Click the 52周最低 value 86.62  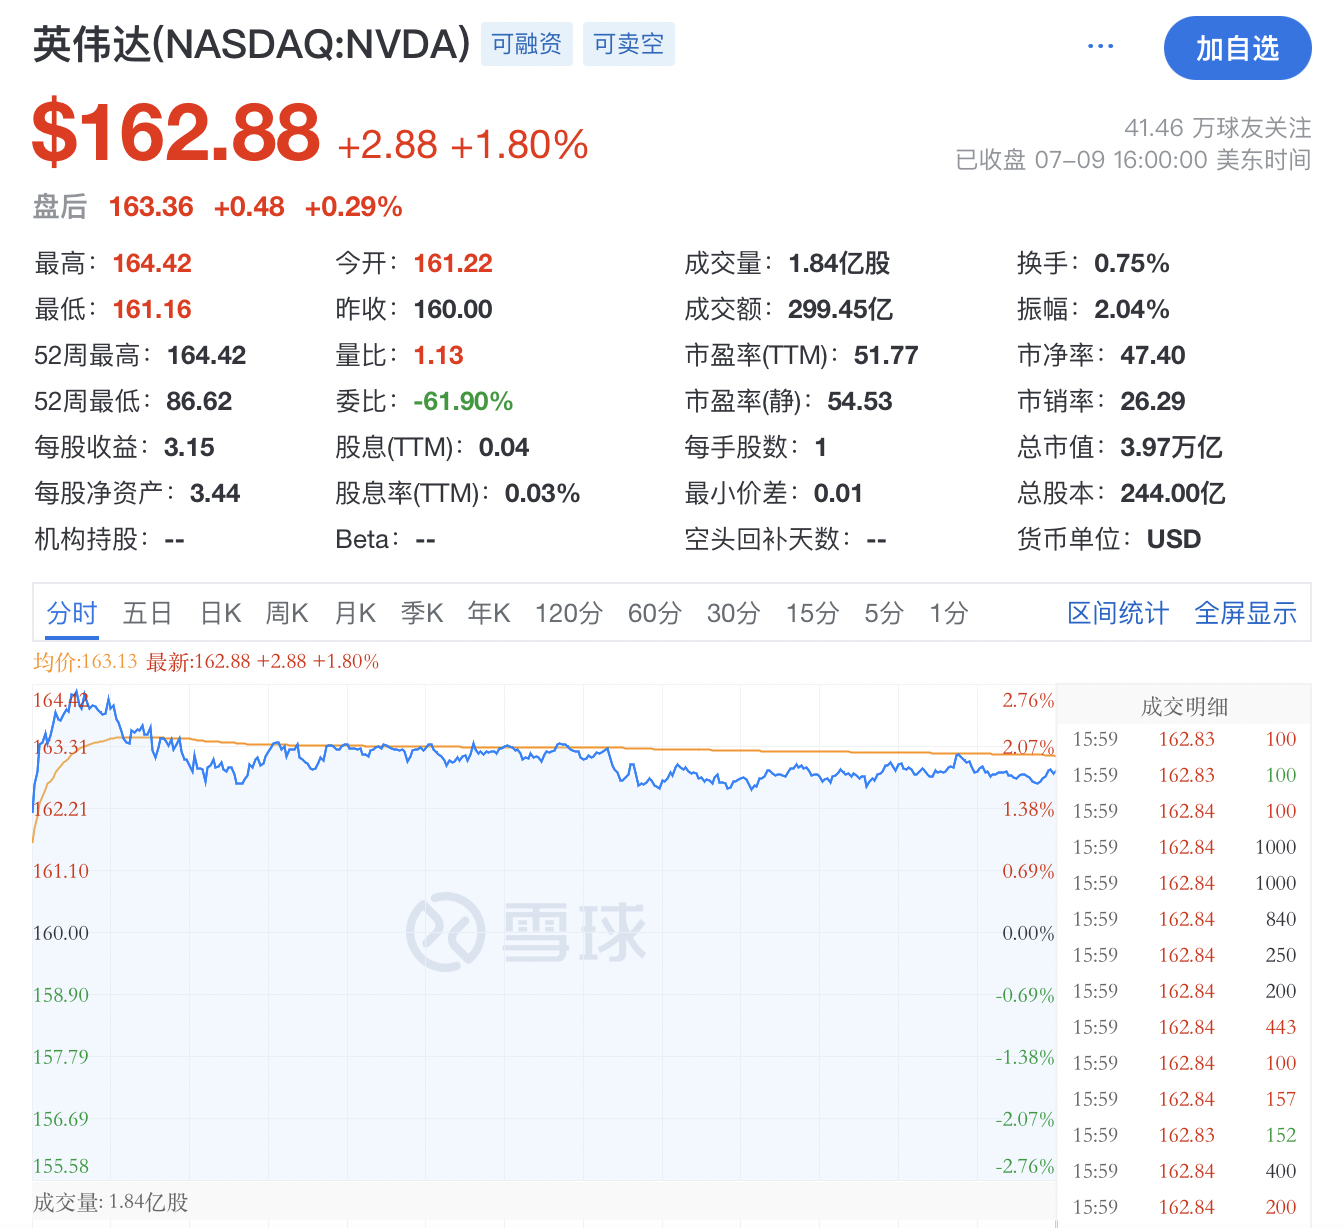pos(199,401)
